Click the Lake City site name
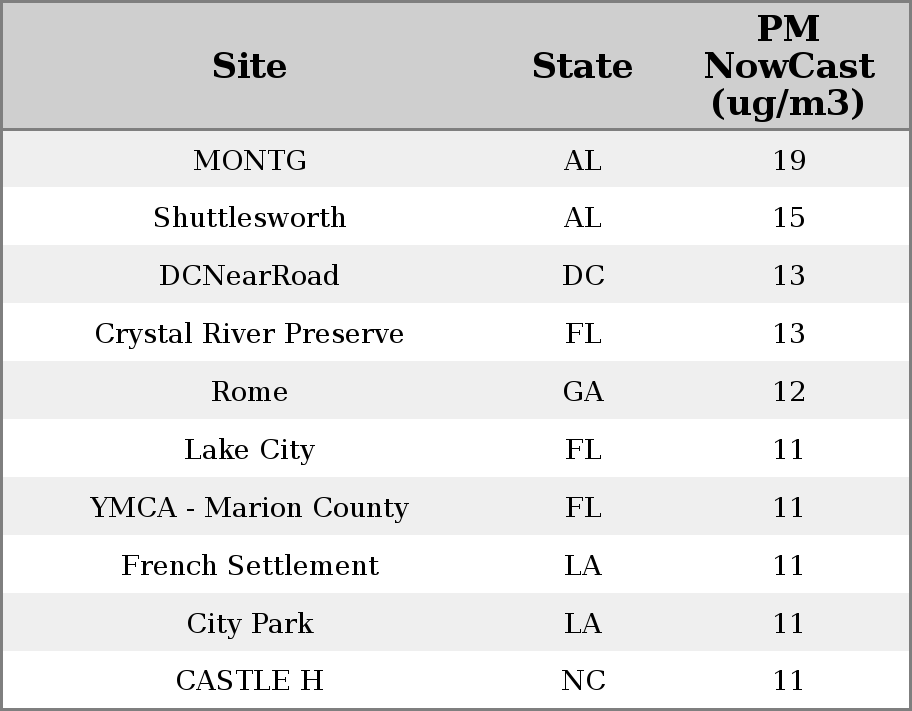This screenshot has width=912, height=711. (x=250, y=450)
